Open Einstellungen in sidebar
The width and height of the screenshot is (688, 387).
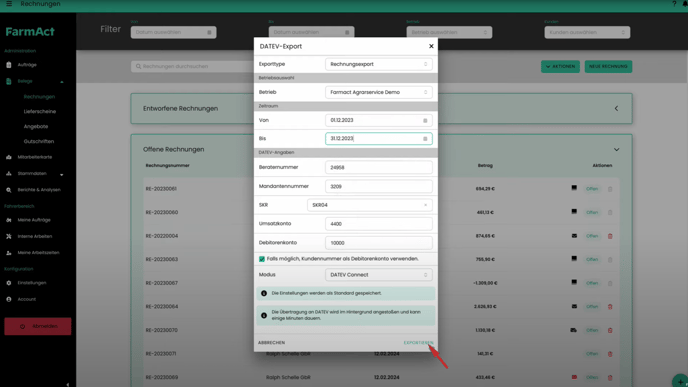coord(32,283)
